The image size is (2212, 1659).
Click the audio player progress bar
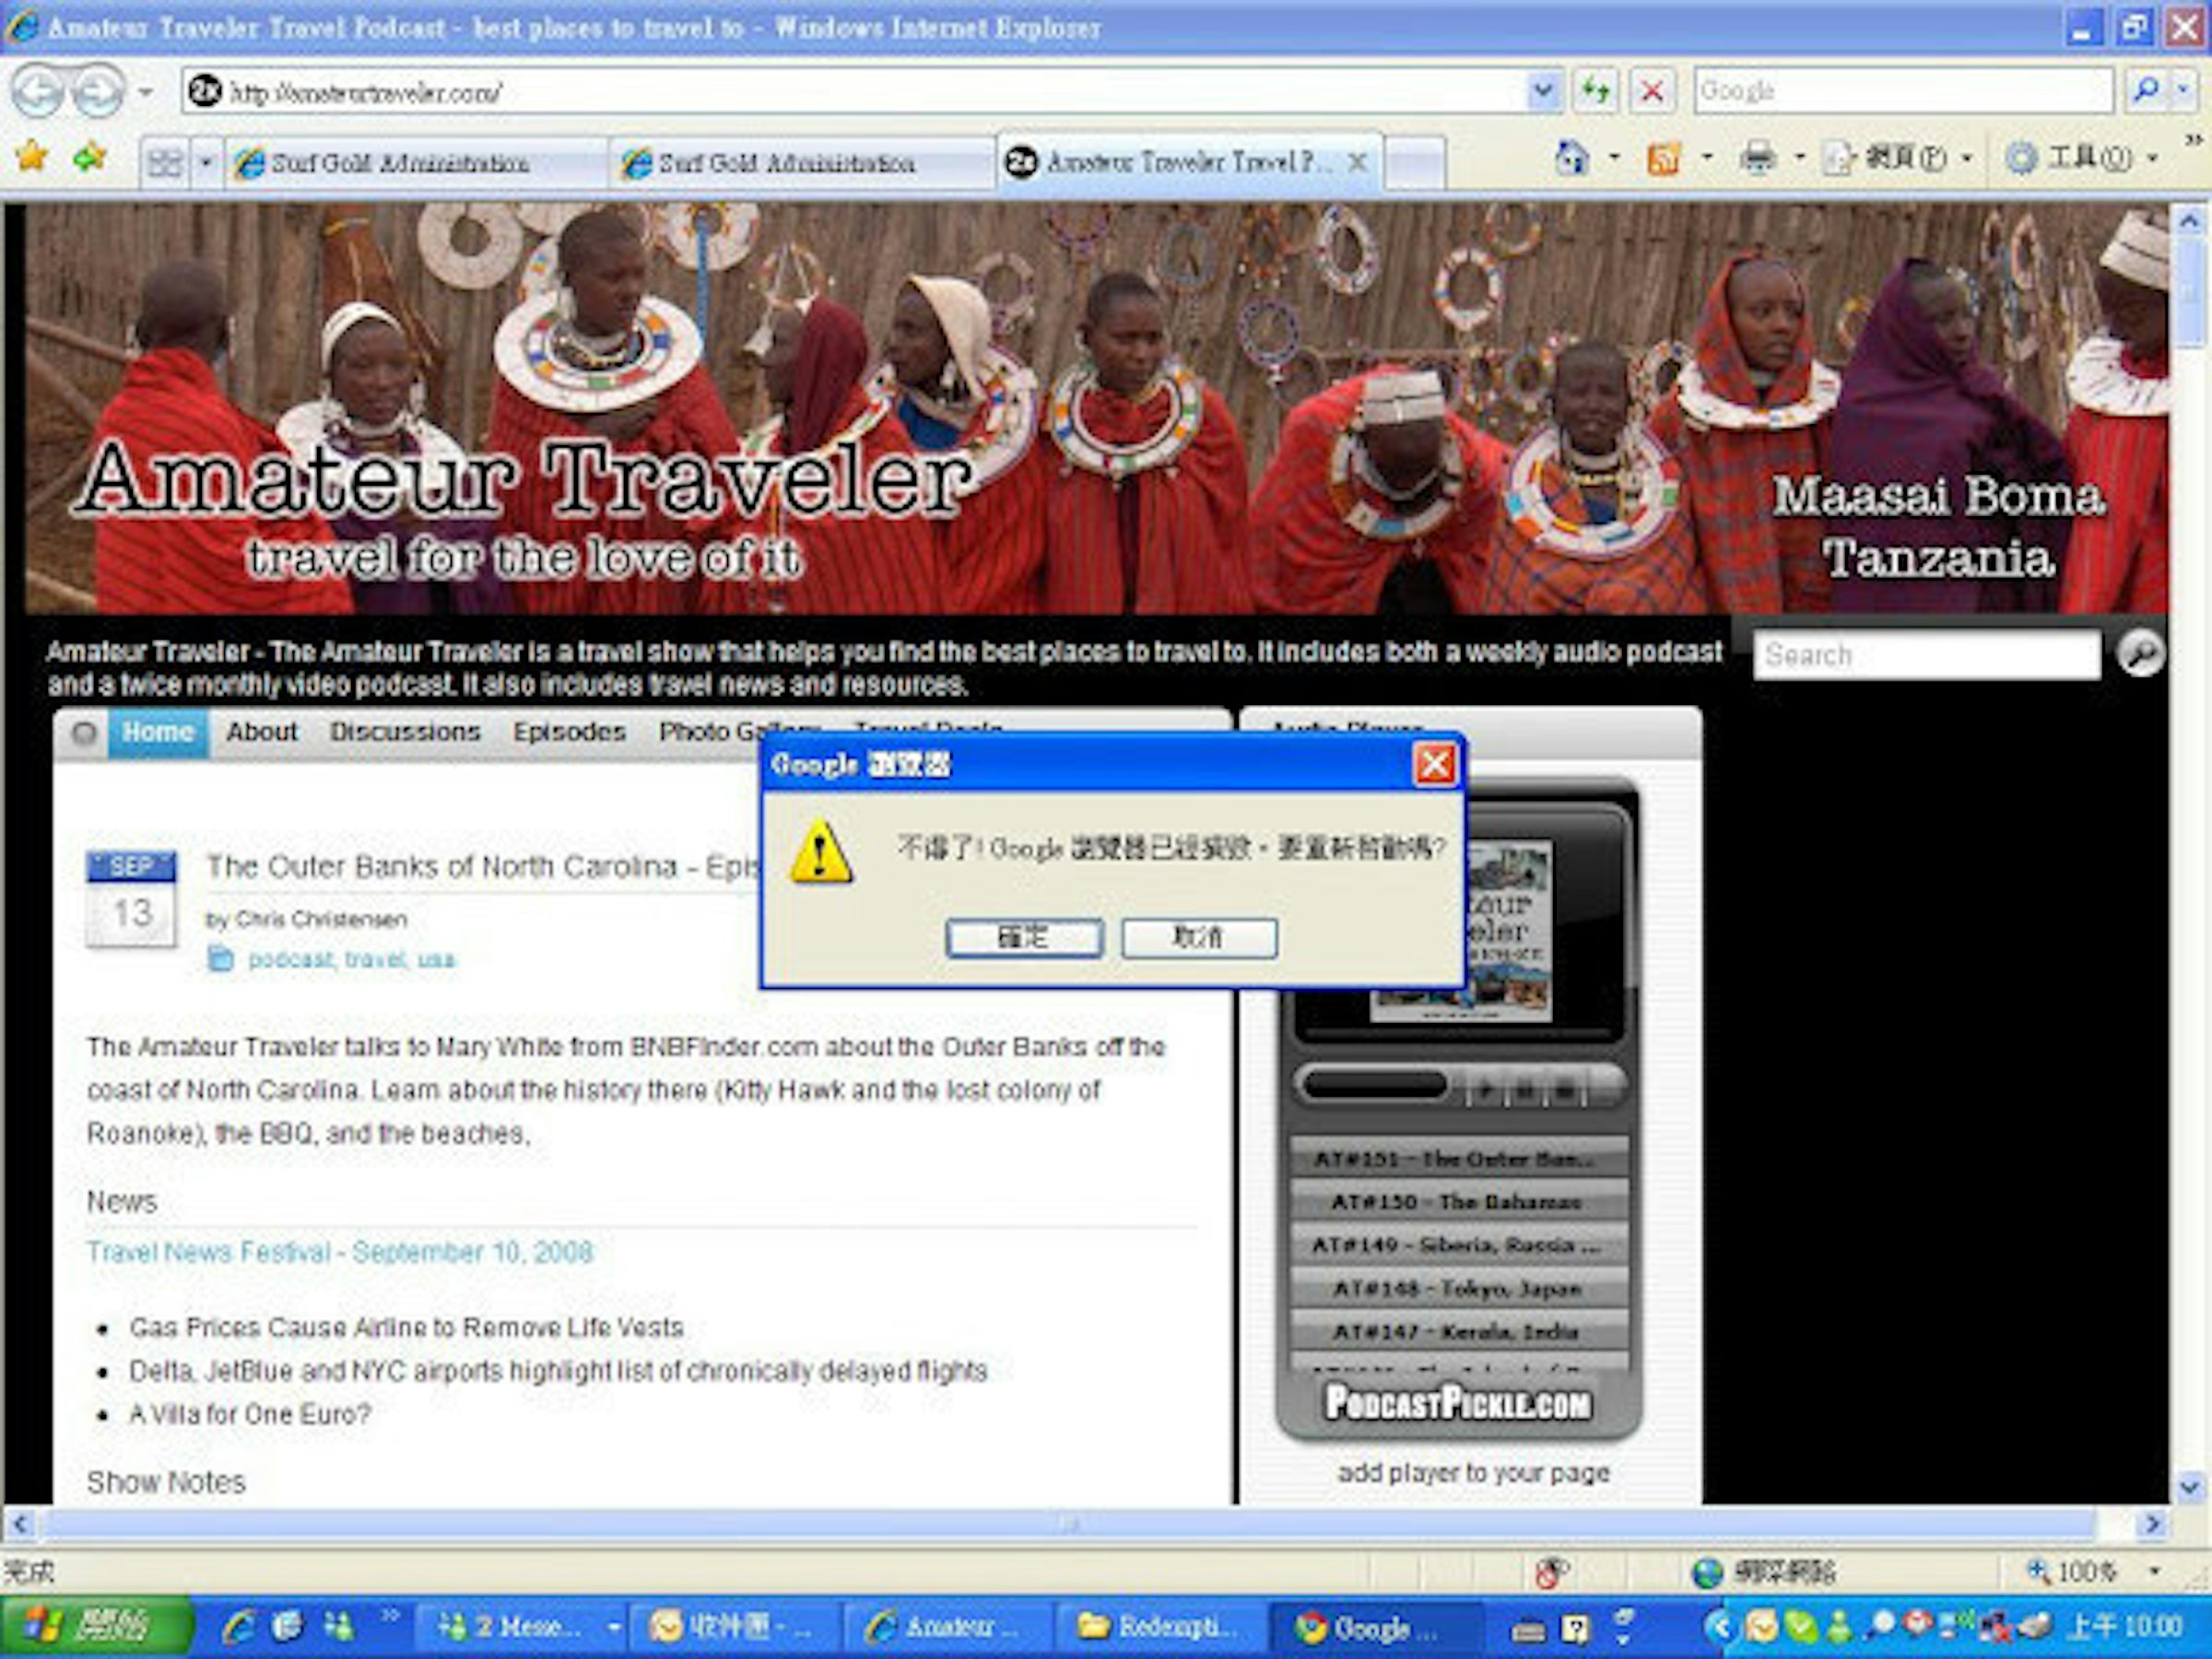(x=1376, y=1086)
